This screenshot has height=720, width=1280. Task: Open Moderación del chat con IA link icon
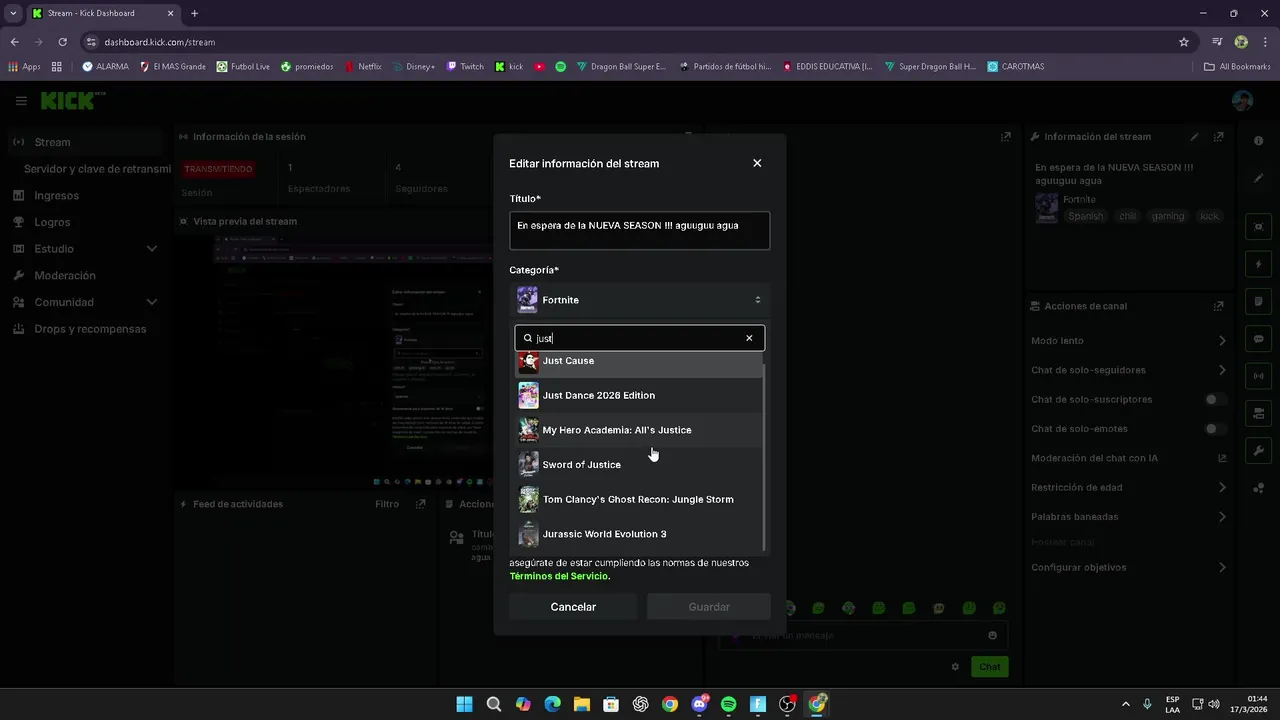[x=1222, y=458]
